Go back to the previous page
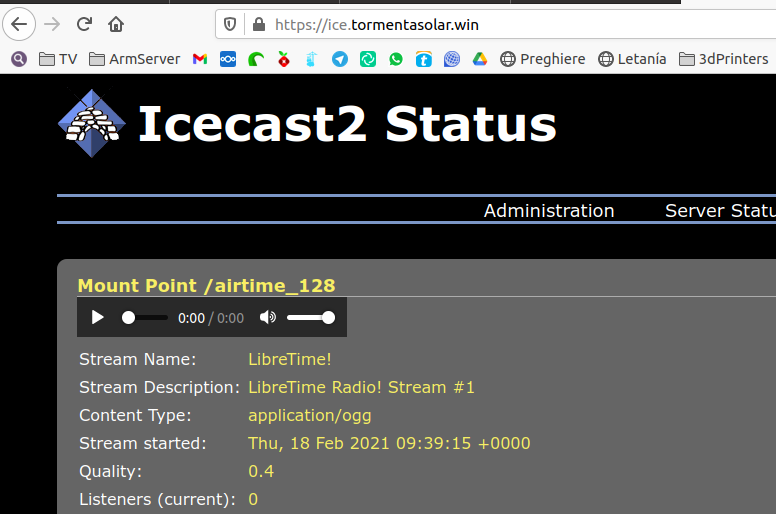 click(19, 24)
